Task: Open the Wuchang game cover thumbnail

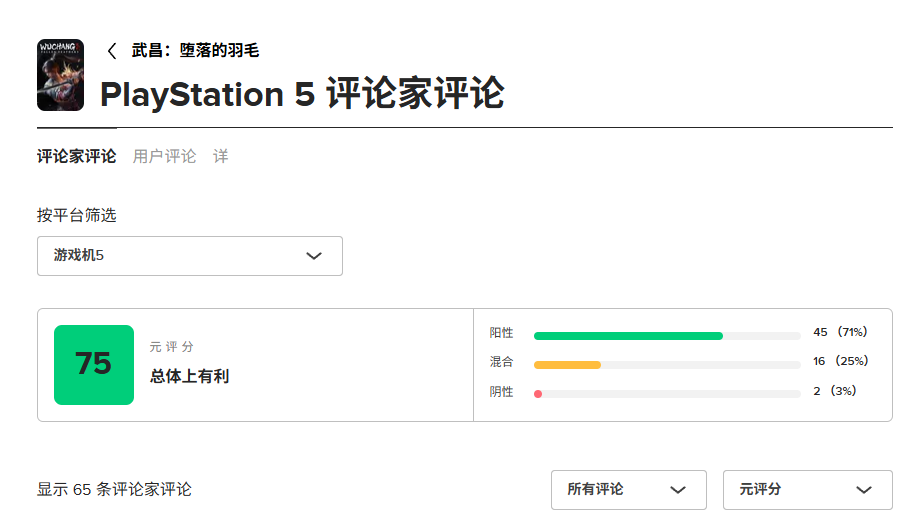Action: [60, 75]
